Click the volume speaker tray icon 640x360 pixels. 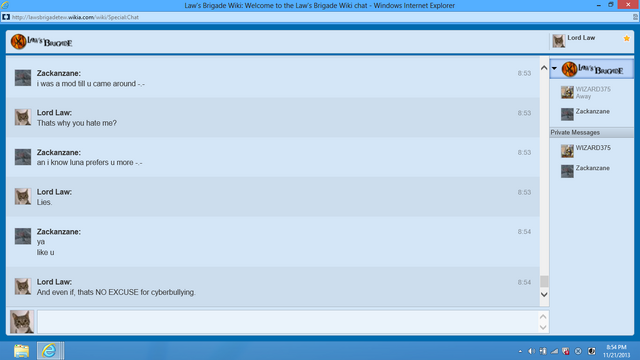531,351
